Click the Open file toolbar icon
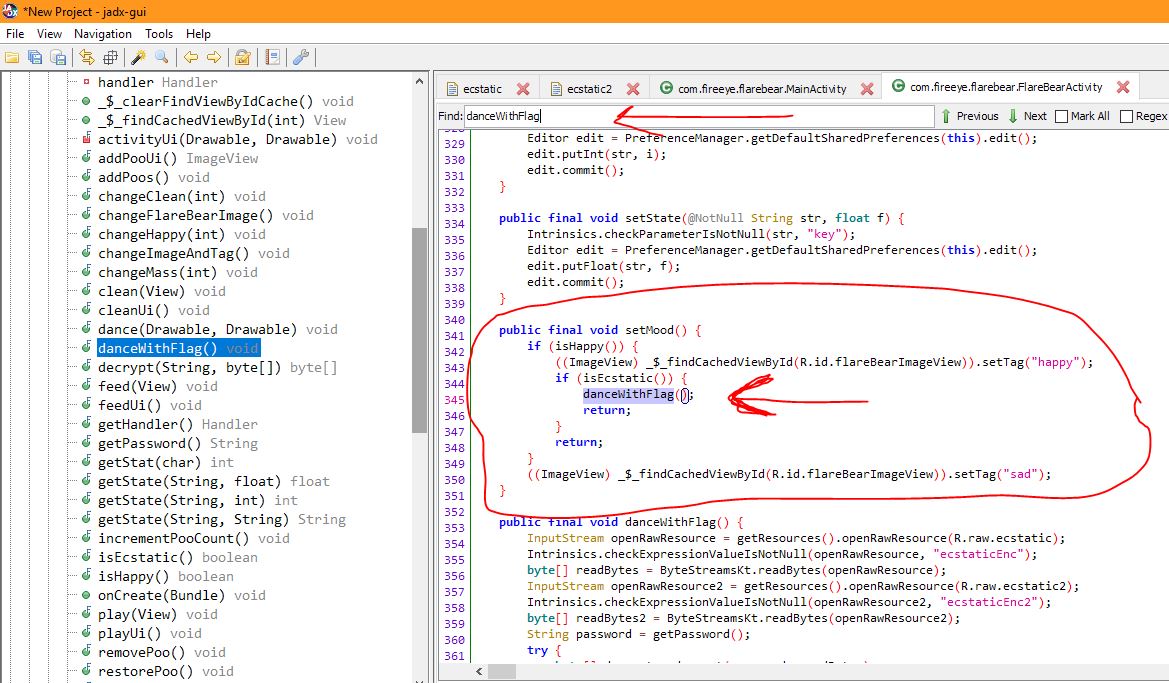This screenshot has height=683, width=1169. click(12, 57)
